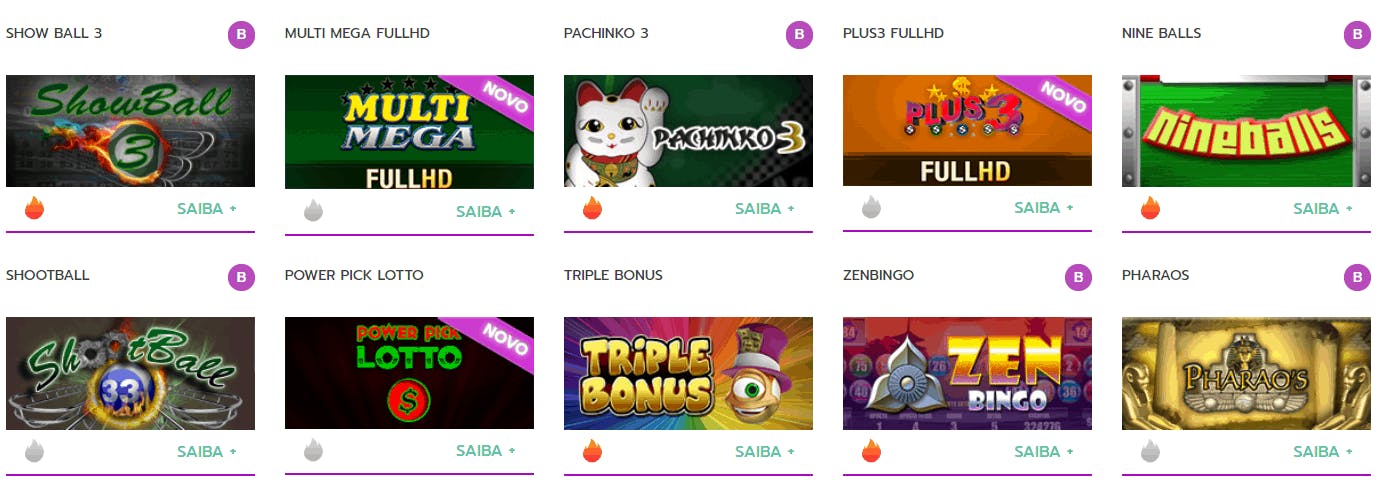Open SAIBA + link under Plus3 FullHD

(x=1044, y=208)
